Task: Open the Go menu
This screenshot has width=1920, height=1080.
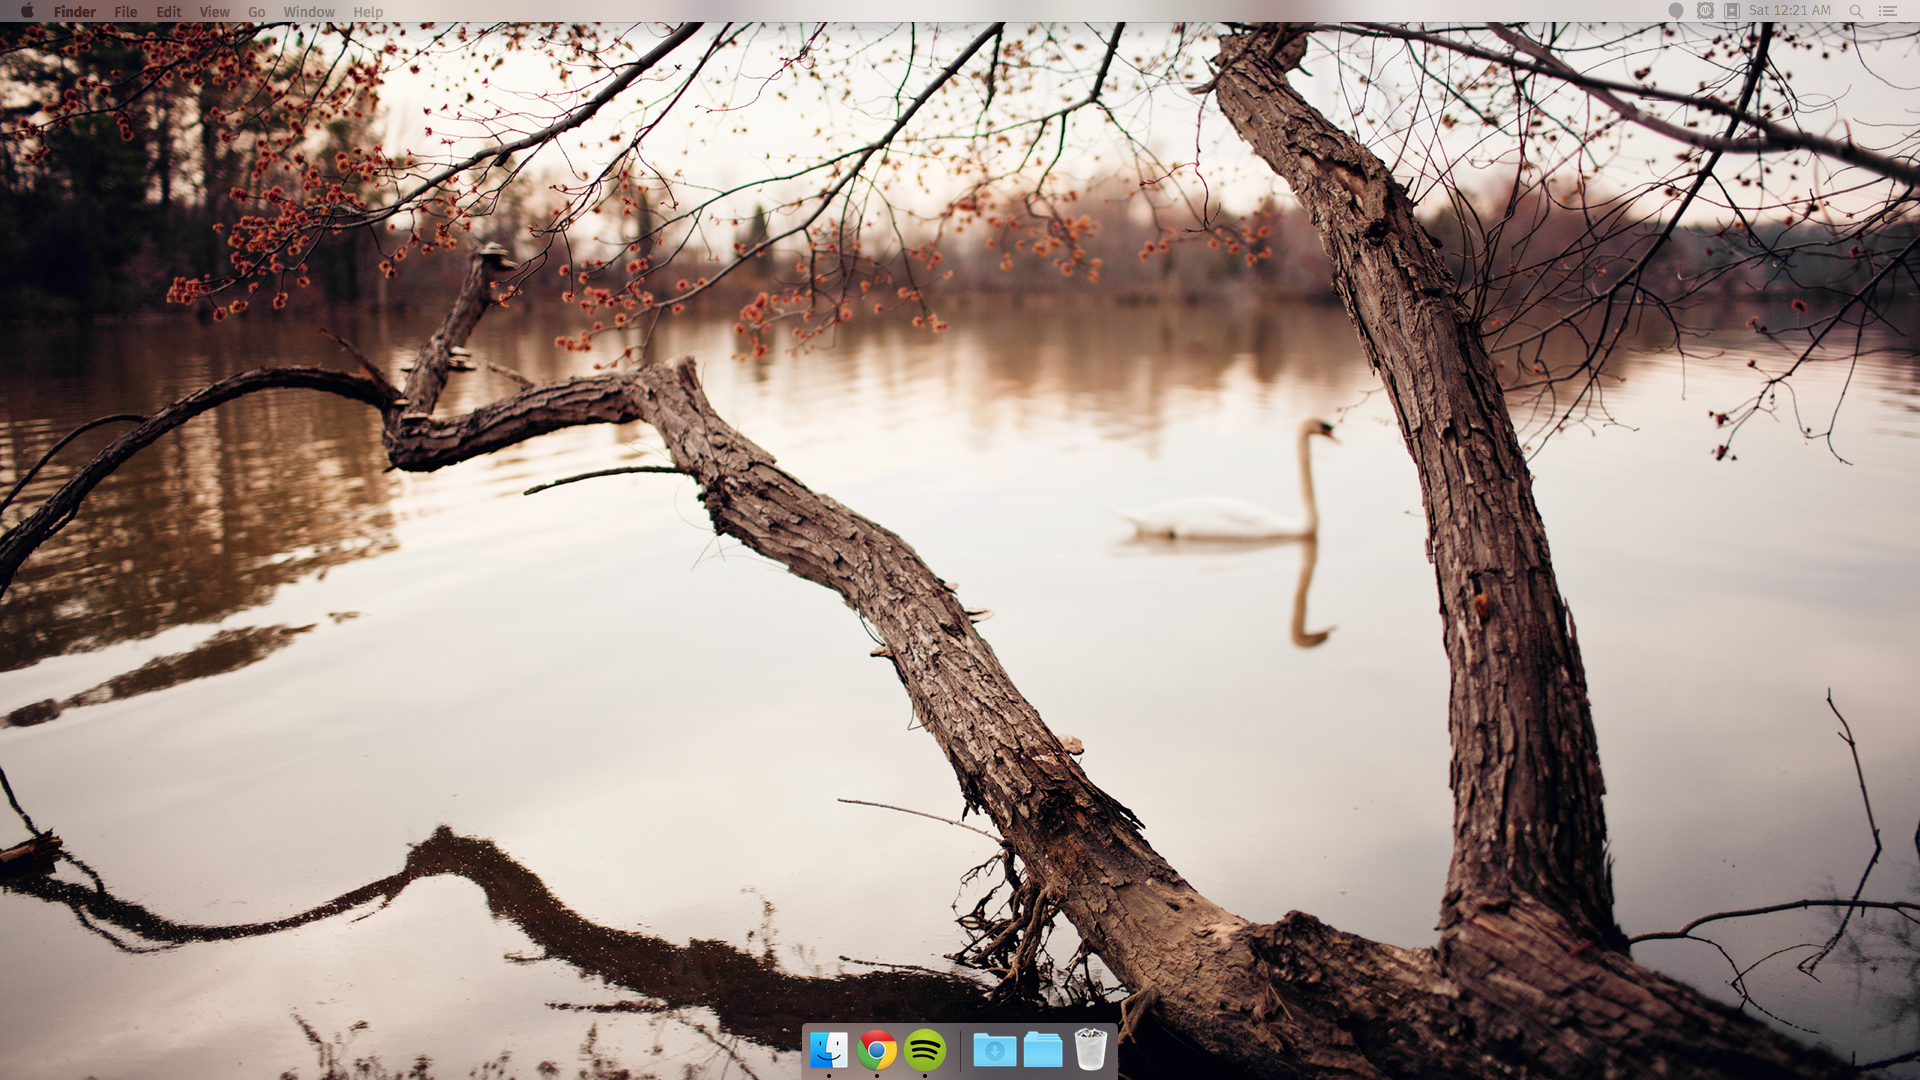Action: pos(257,12)
